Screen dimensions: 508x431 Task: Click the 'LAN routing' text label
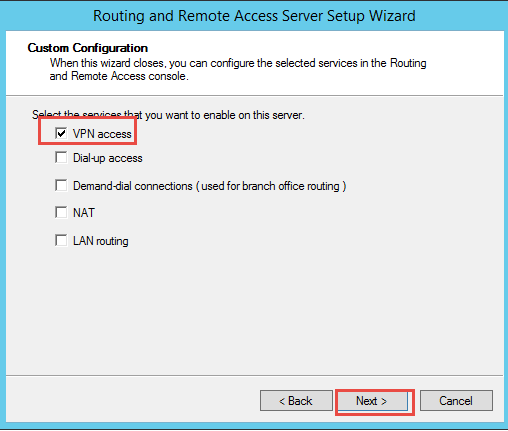[101, 241]
